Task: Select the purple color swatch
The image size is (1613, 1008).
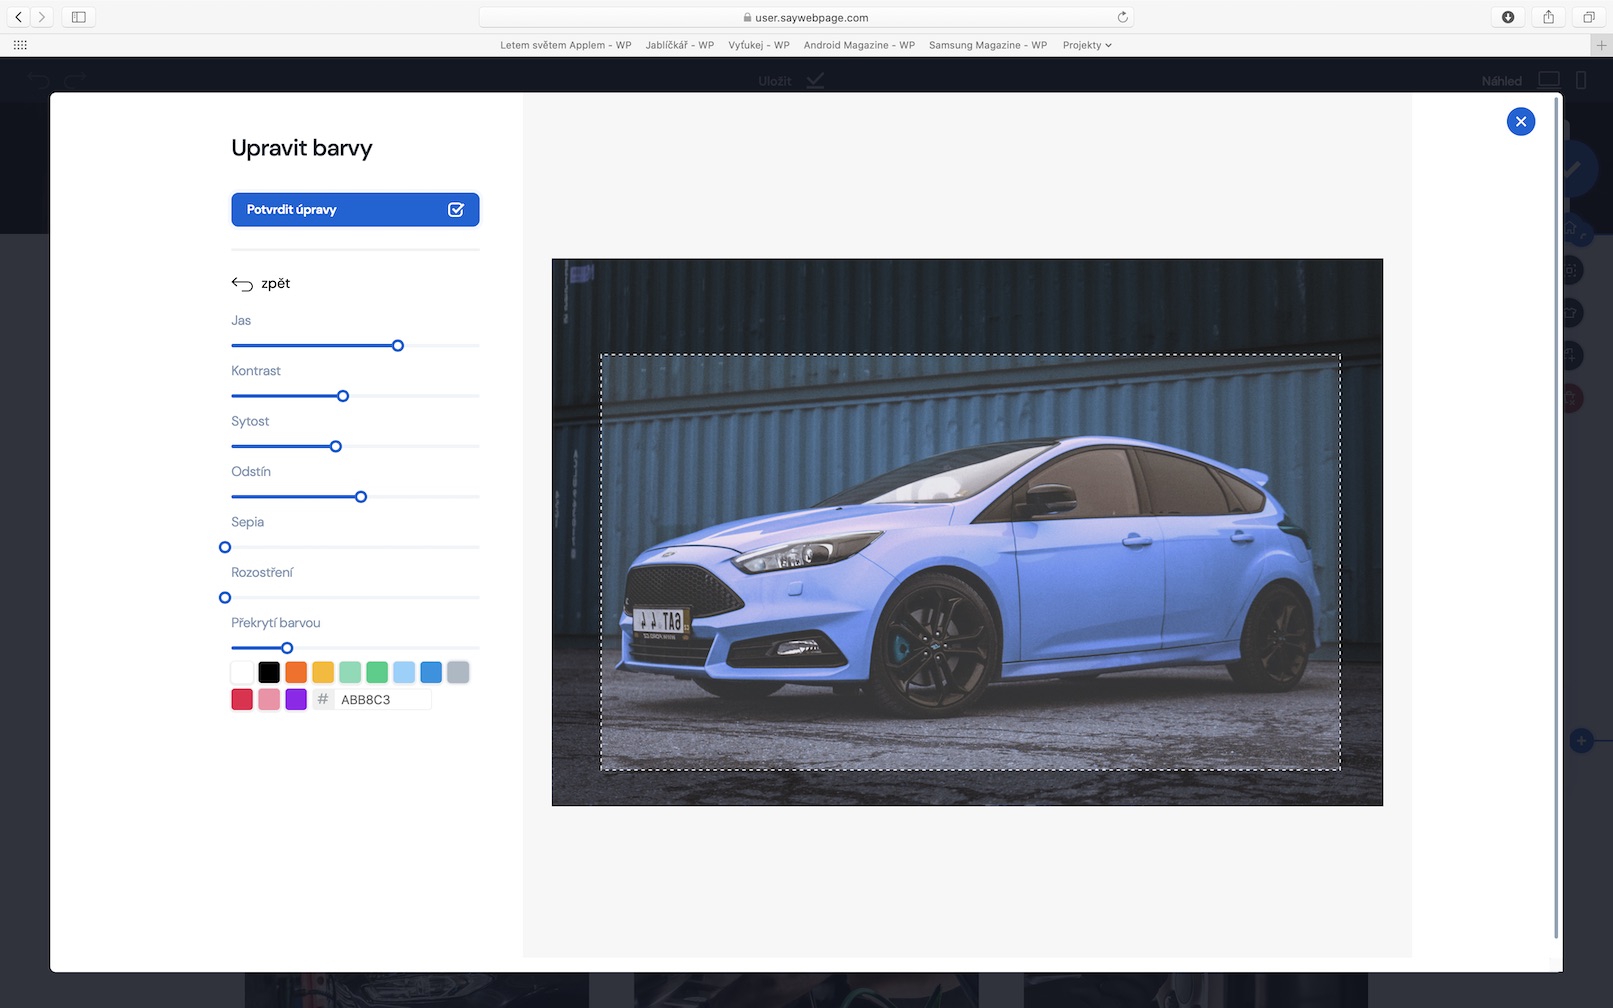Action: 296,699
